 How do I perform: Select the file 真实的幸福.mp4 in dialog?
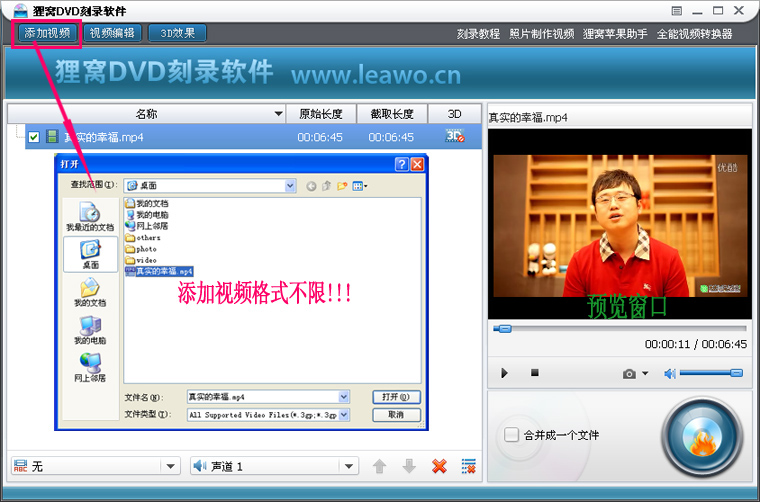coord(159,271)
